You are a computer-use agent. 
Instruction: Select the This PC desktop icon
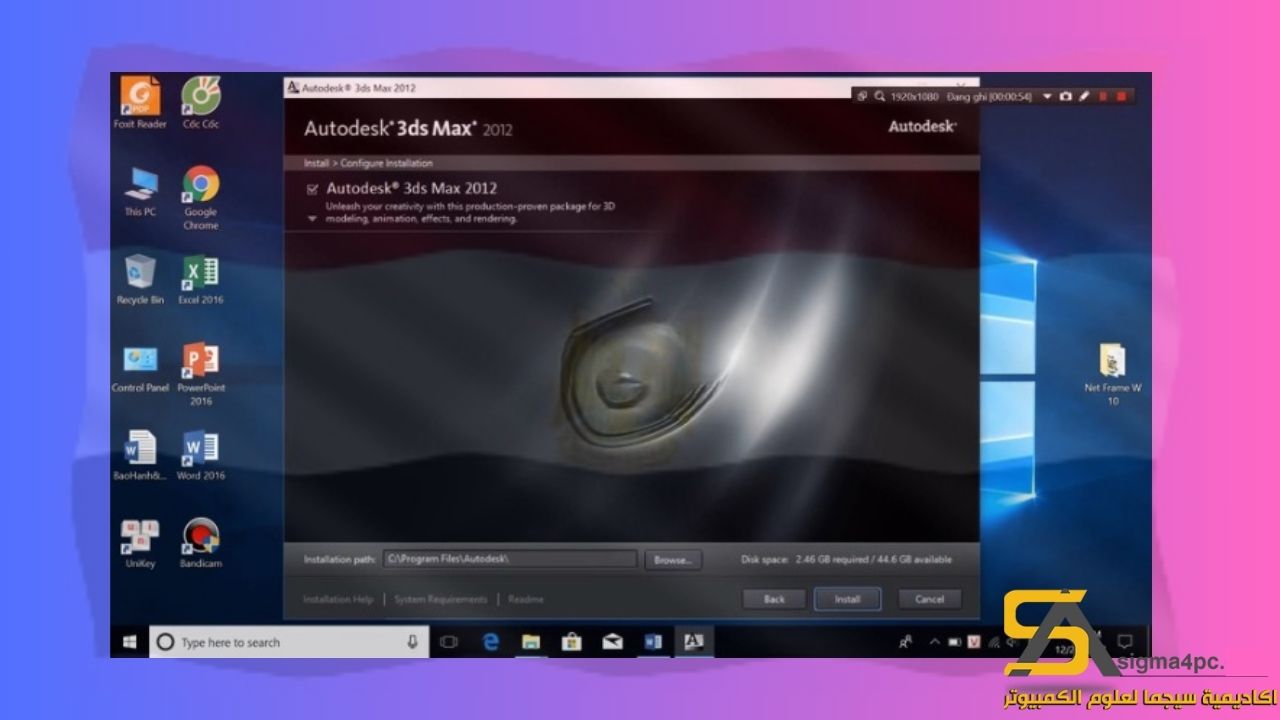[x=140, y=191]
